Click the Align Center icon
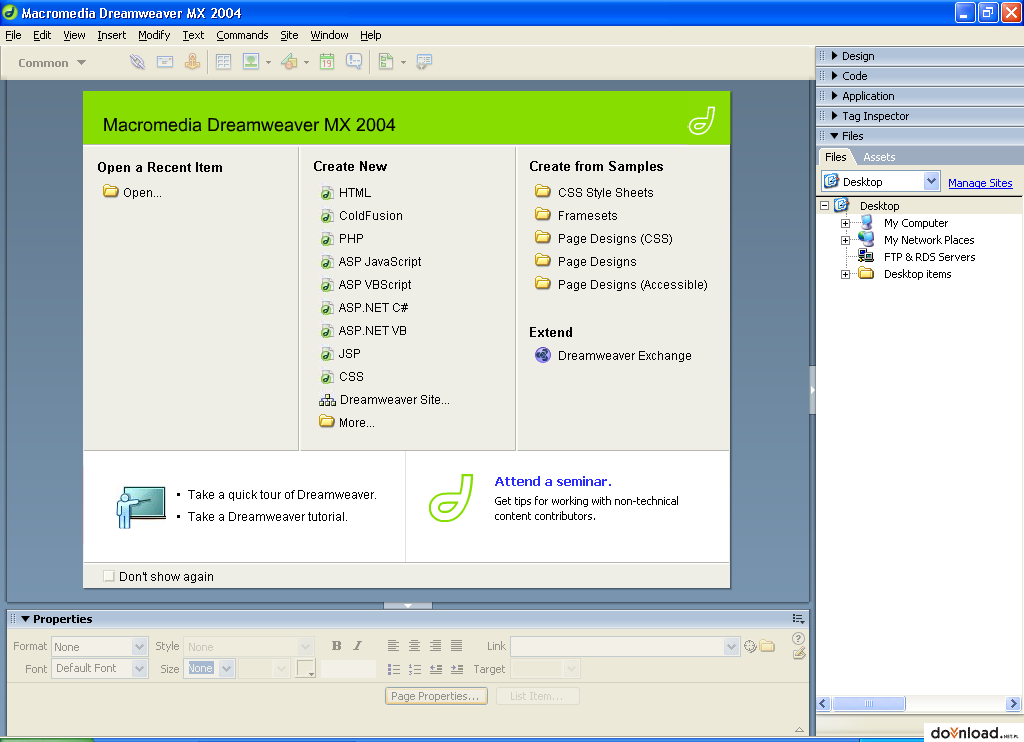1024x742 pixels. pyautogui.click(x=414, y=646)
